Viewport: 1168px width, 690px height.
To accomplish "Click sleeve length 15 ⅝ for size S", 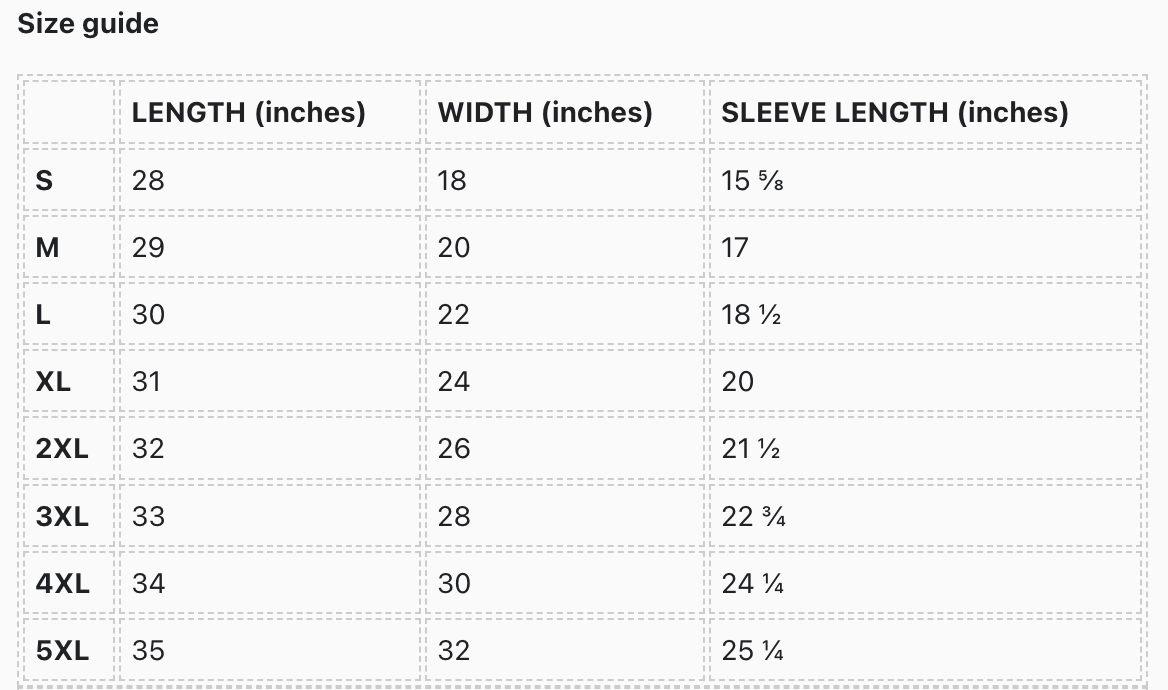I will pyautogui.click(x=751, y=181).
